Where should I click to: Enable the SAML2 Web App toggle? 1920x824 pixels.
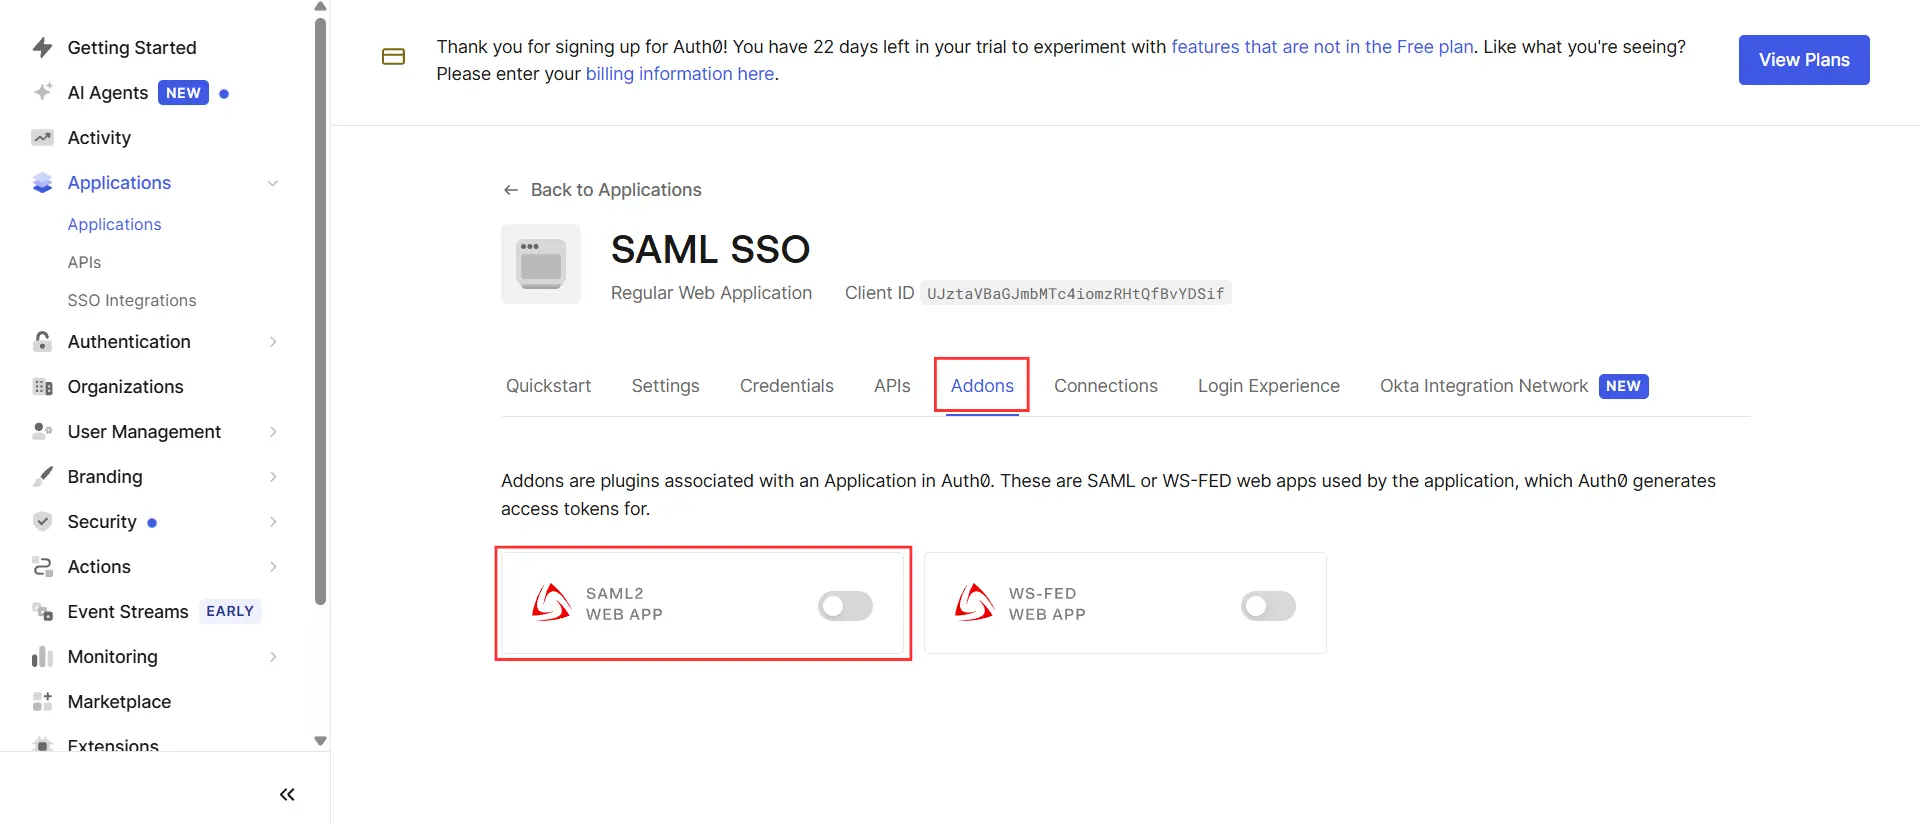[x=845, y=605]
